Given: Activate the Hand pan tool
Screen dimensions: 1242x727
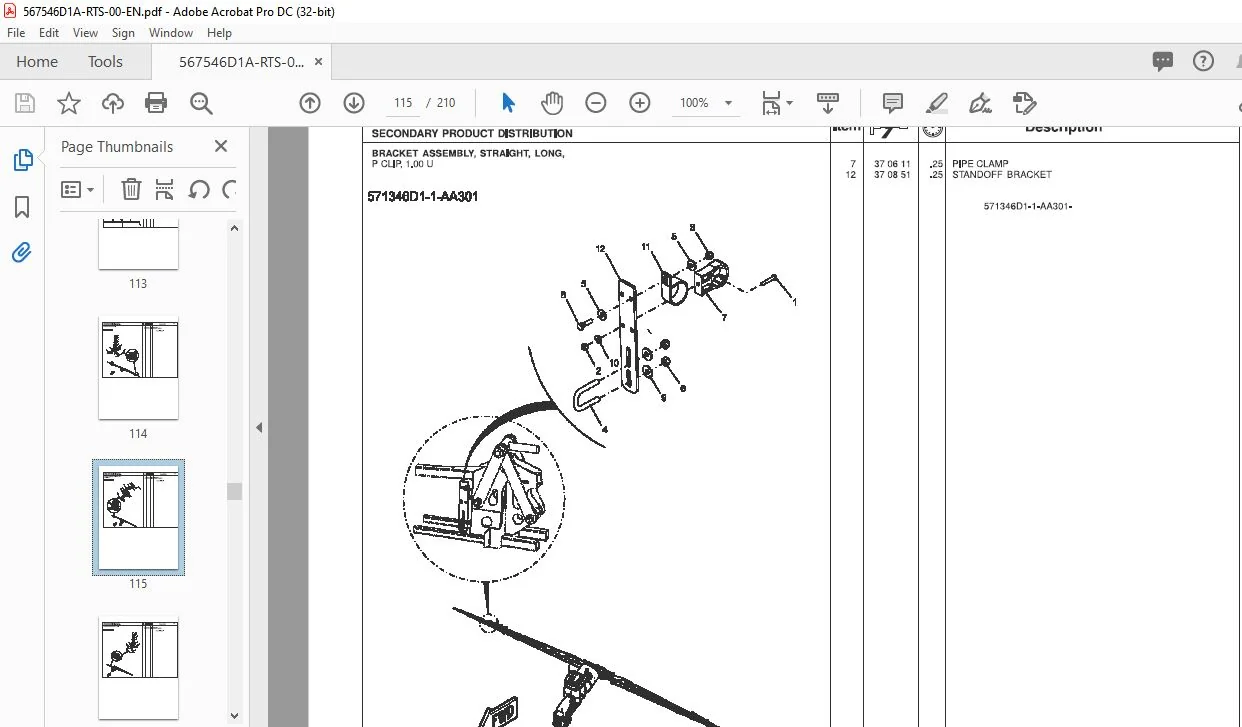Looking at the screenshot, I should (x=551, y=103).
